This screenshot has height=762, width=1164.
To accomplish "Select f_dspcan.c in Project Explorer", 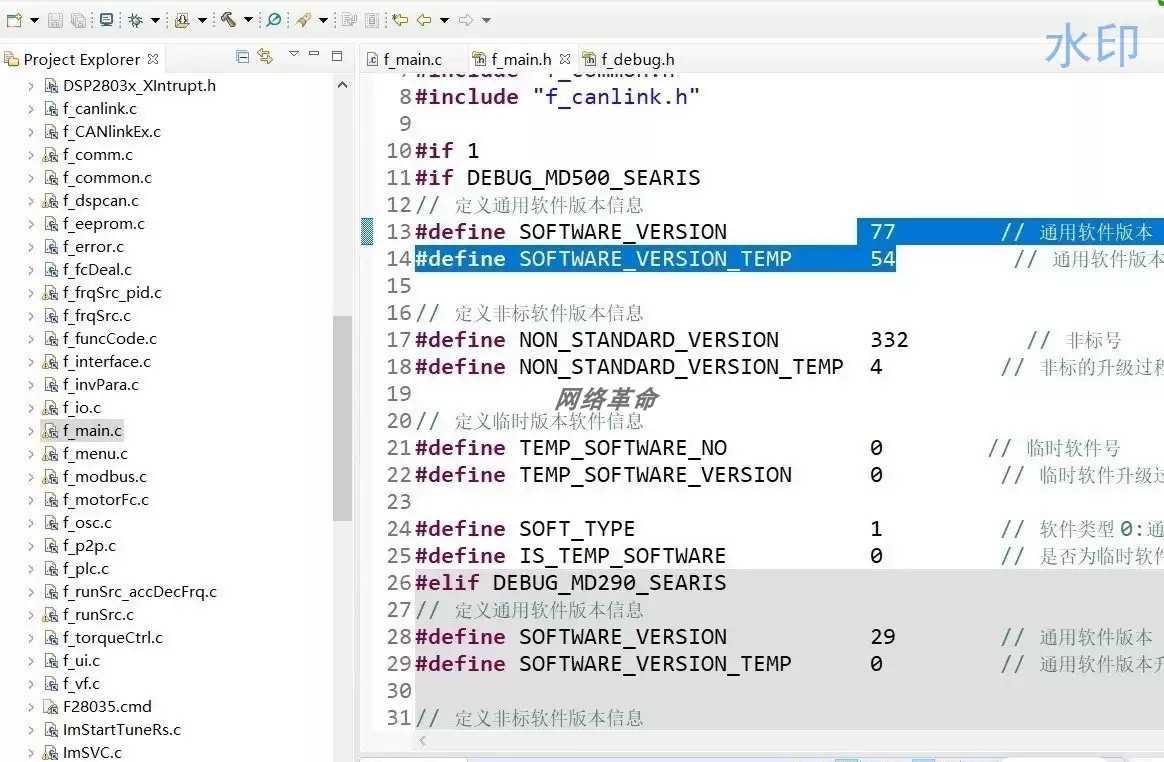I will pos(100,201).
